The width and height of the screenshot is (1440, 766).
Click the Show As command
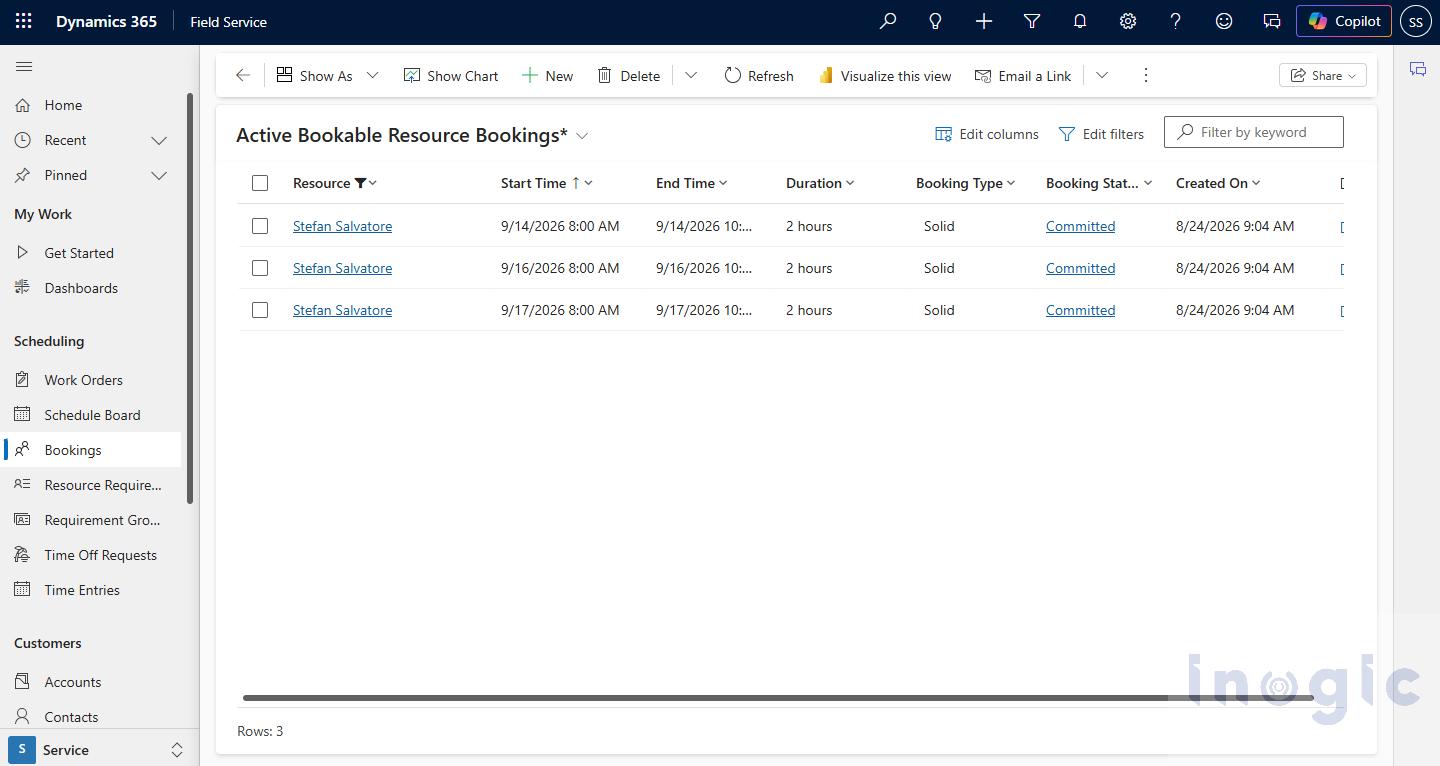point(314,75)
